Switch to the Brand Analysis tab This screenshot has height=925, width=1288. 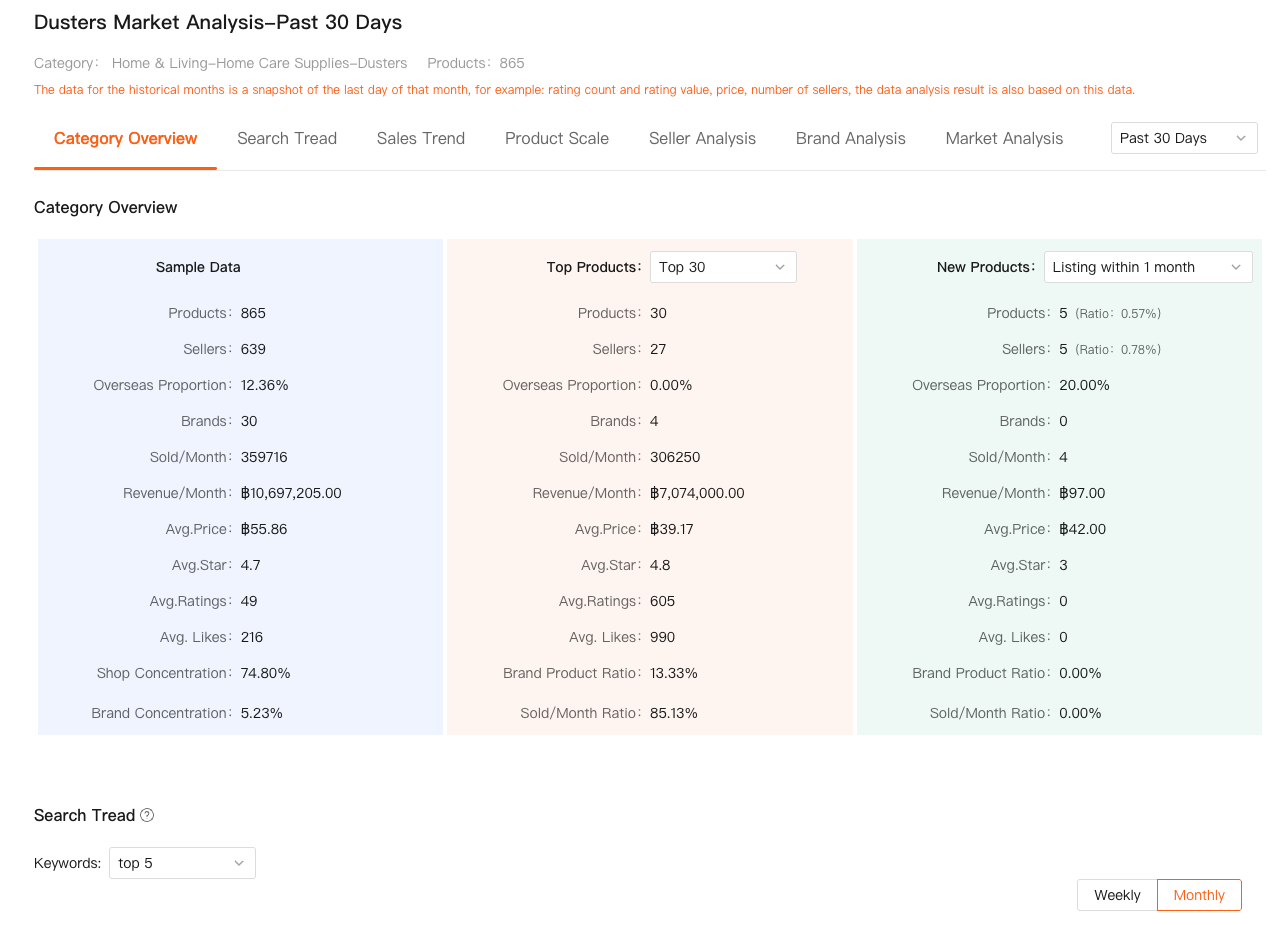point(851,138)
